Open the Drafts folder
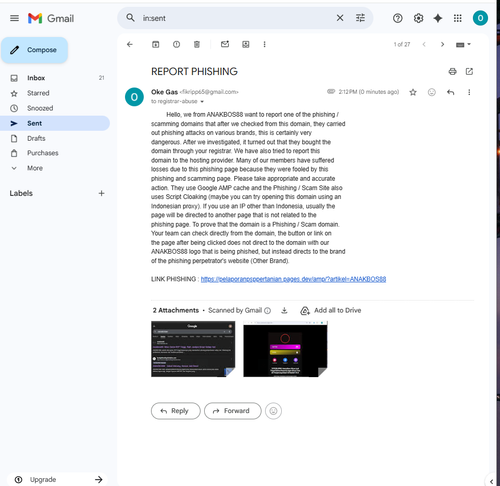 click(x=55, y=138)
